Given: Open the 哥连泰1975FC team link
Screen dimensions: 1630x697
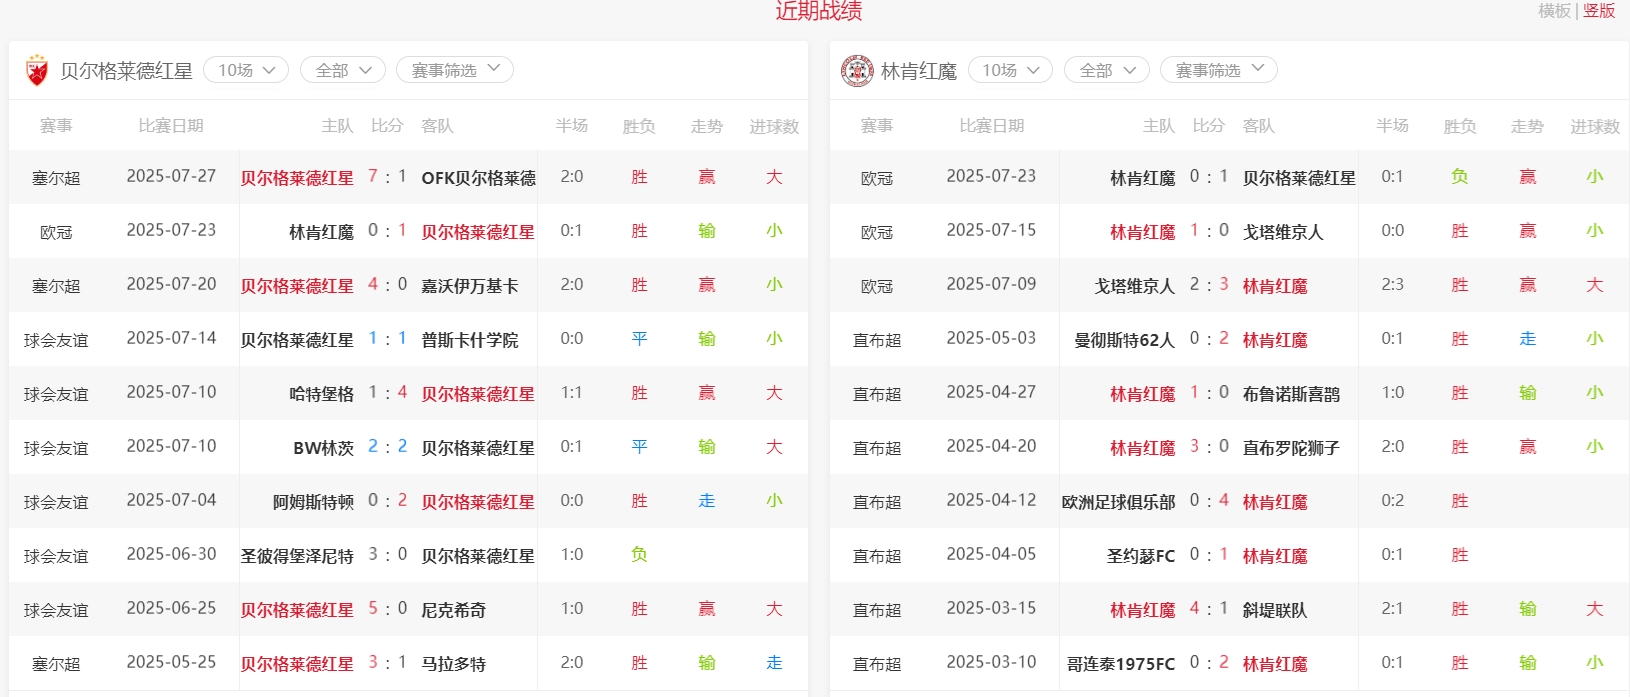Looking at the screenshot, I should [x=1121, y=664].
